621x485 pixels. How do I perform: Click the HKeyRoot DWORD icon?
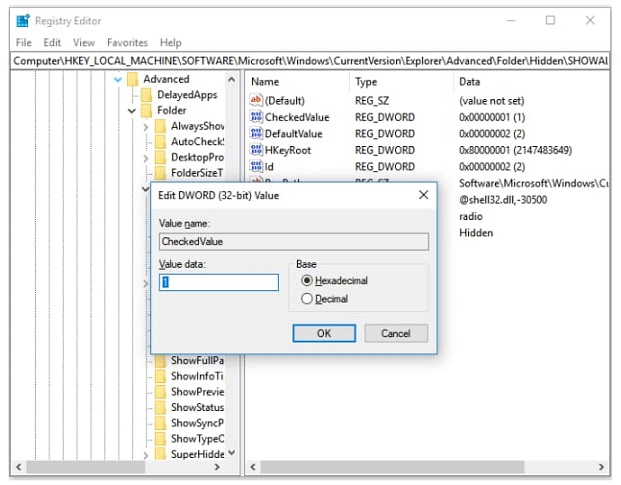(256, 150)
